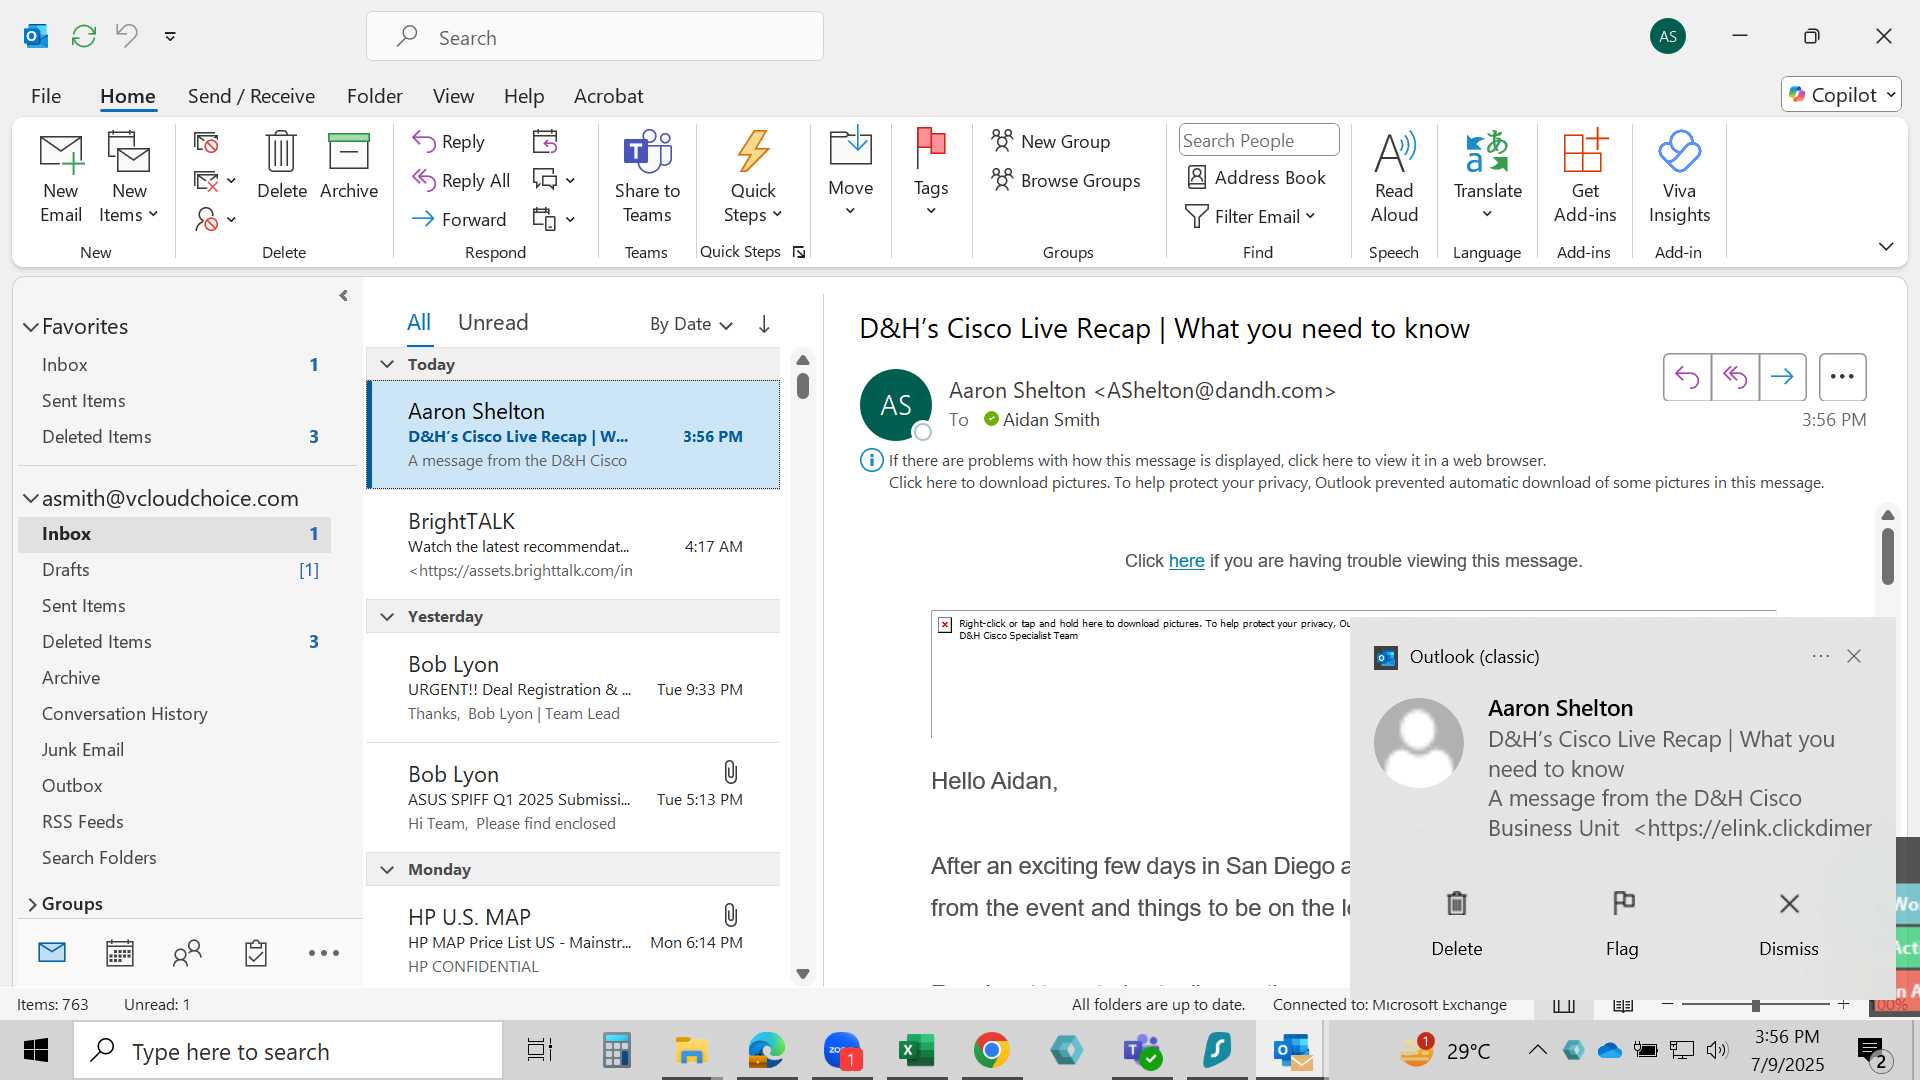Viewport: 1920px width, 1080px height.
Task: Click the Copilot button
Action: (x=1841, y=95)
